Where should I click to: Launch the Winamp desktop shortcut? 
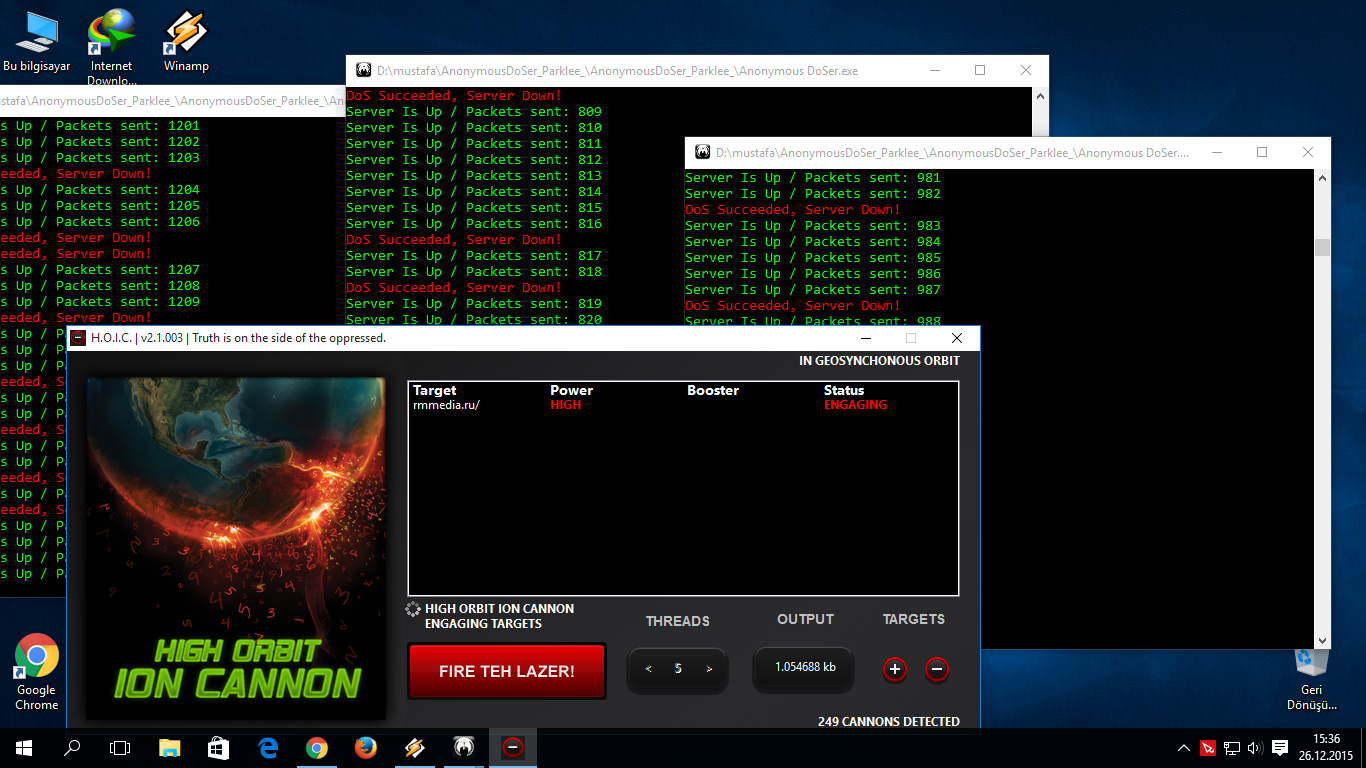(x=186, y=42)
